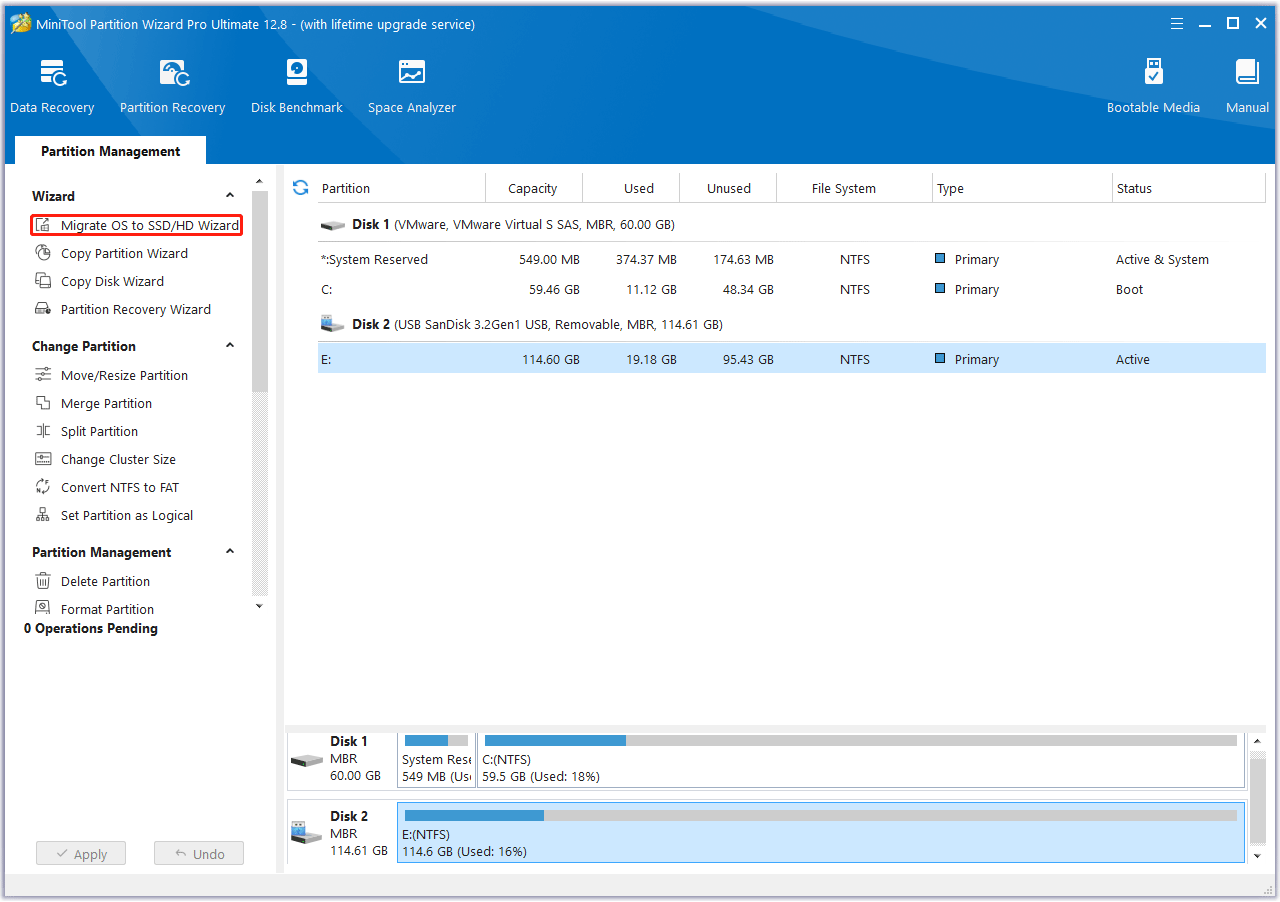
Task: Select the Migrate OS to SSD/HD Wizard
Action: coord(137,225)
